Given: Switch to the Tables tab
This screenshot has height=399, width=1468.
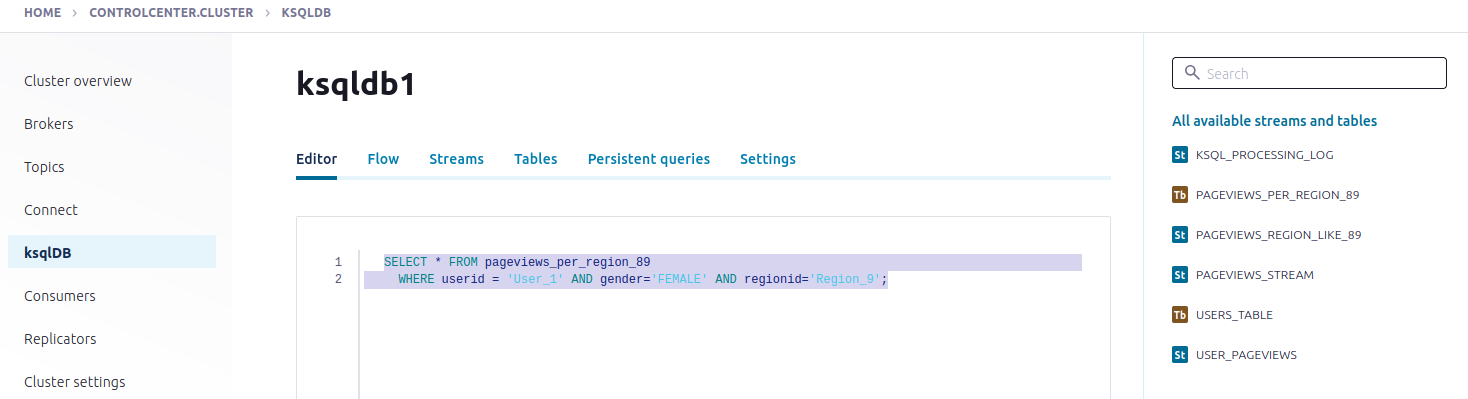Looking at the screenshot, I should coord(535,159).
